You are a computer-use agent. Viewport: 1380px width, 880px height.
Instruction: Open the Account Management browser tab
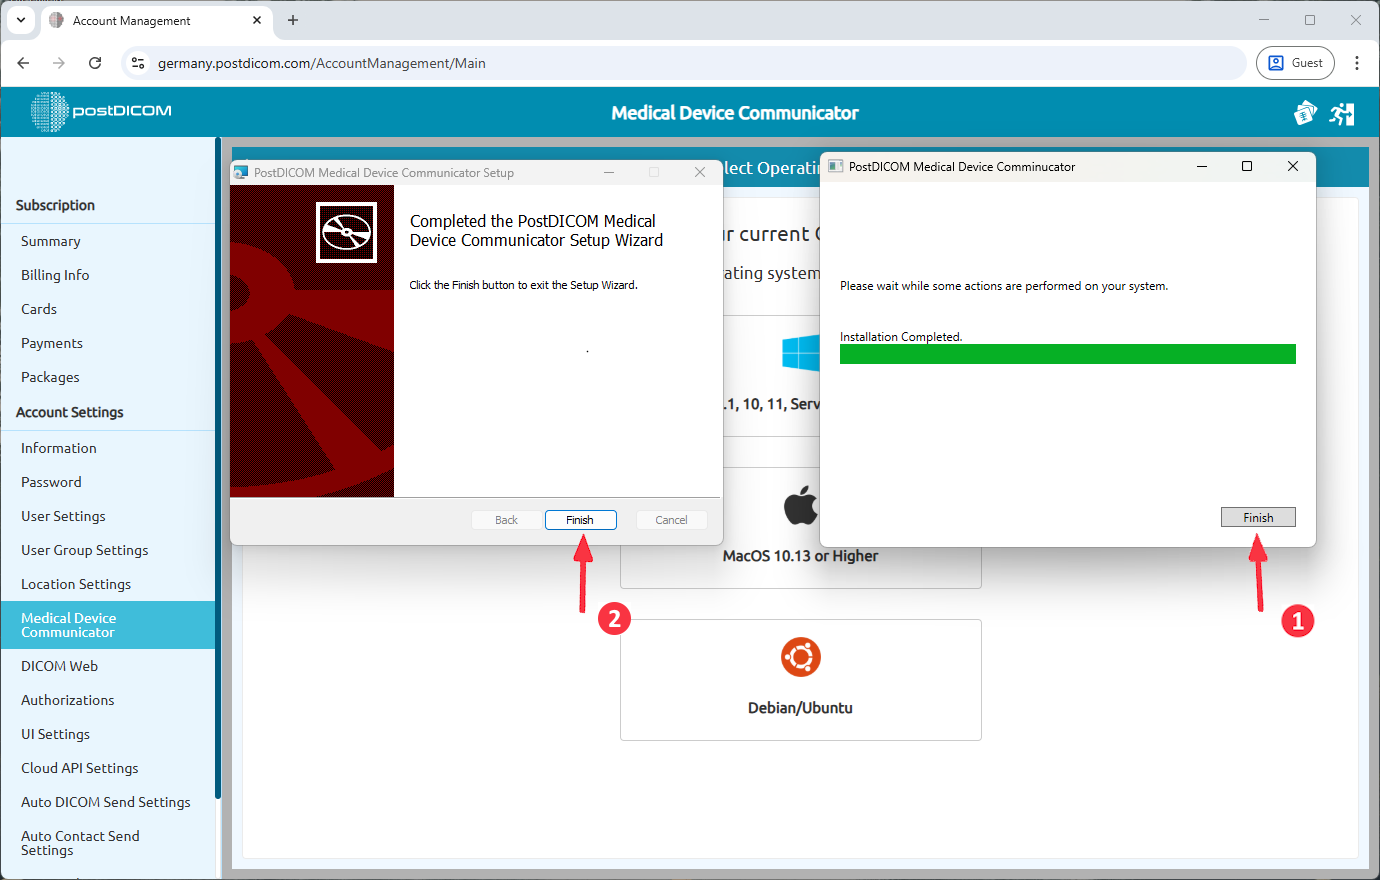[x=130, y=20]
